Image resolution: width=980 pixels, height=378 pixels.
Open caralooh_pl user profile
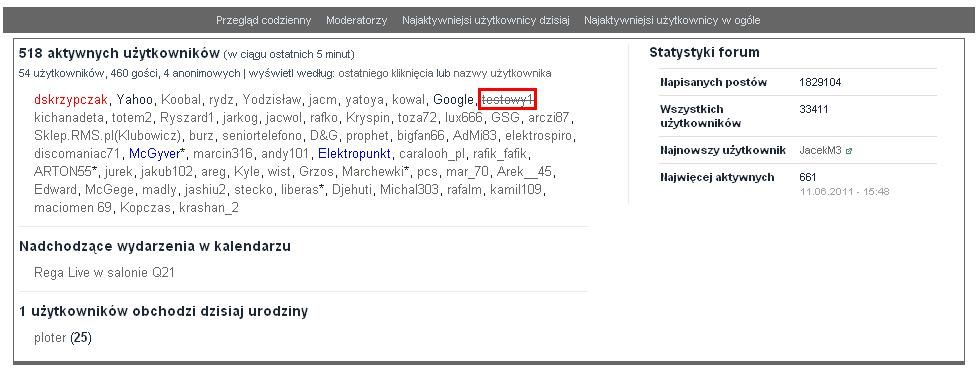coord(431,153)
